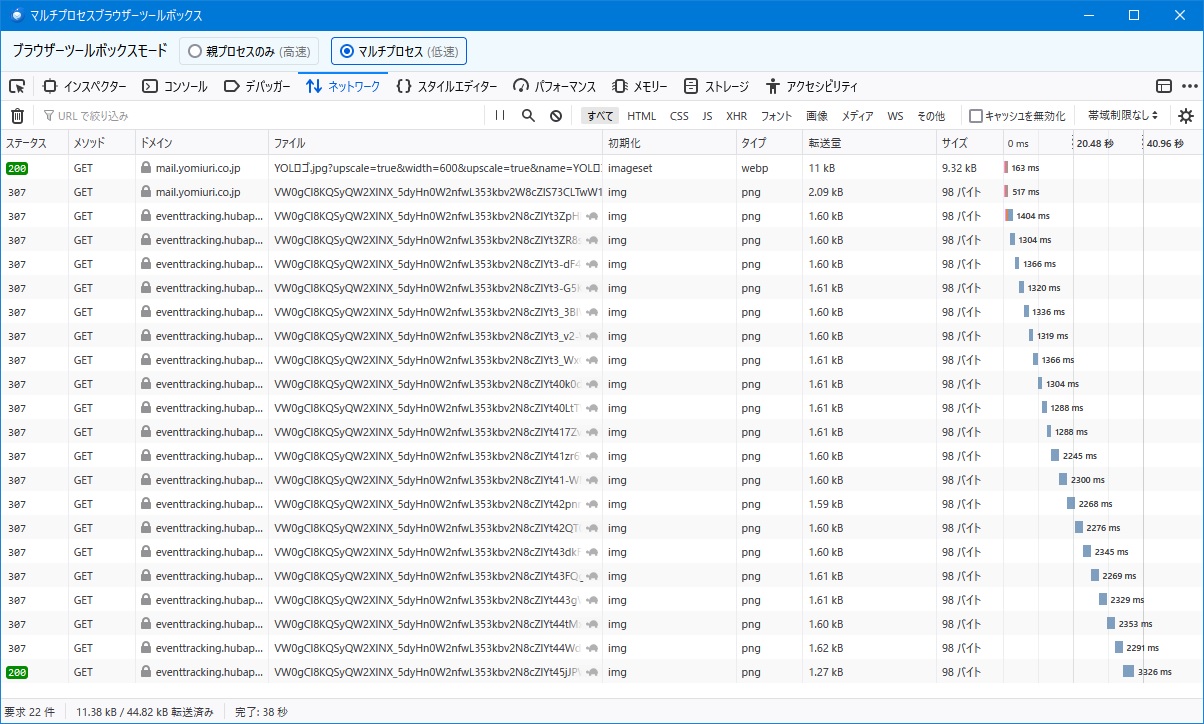Open the ストレージ tab
This screenshot has width=1204, height=724.
click(x=716, y=86)
